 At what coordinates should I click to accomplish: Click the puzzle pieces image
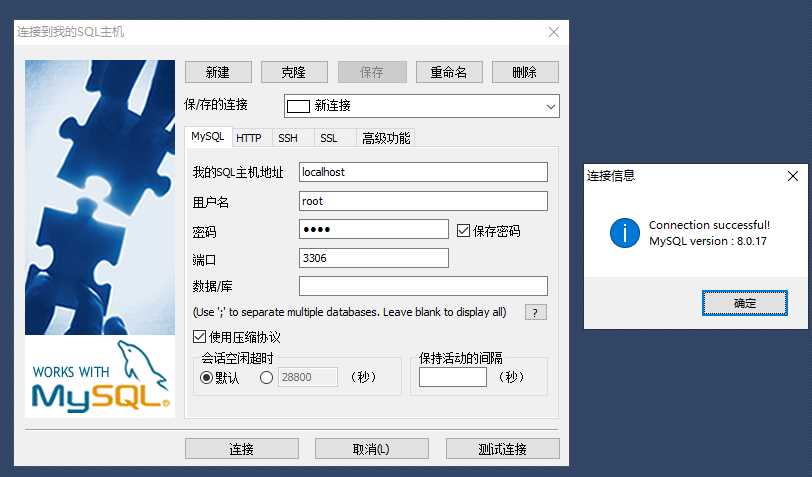[100, 197]
